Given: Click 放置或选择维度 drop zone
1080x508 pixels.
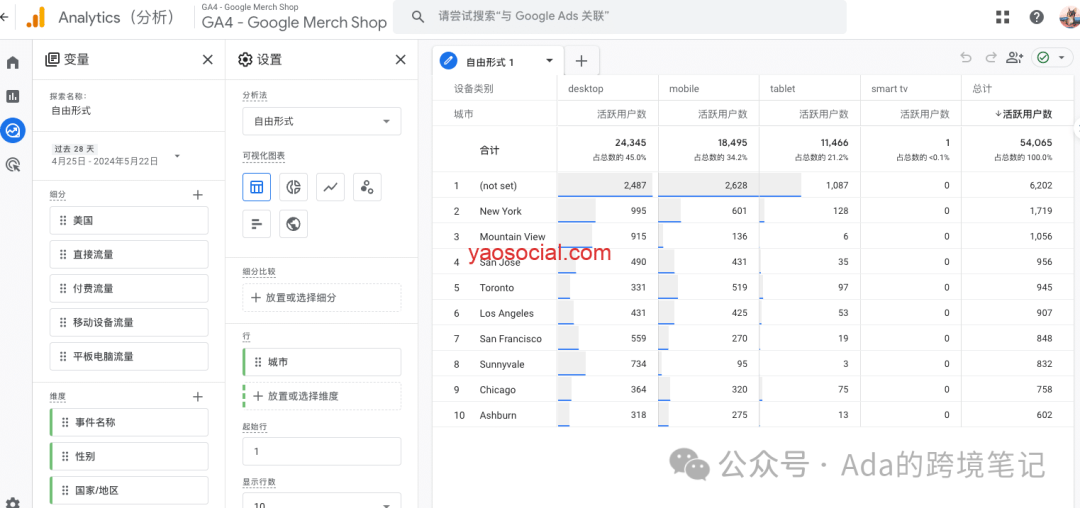Looking at the screenshot, I should pos(322,396).
